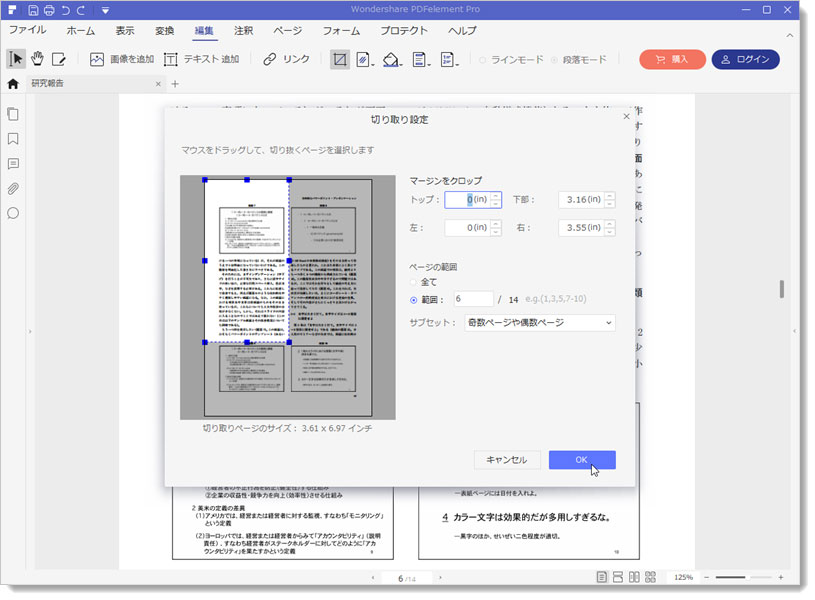The width and height of the screenshot is (815, 600).
Task: Zoom out with the minus button
Action: click(706, 577)
